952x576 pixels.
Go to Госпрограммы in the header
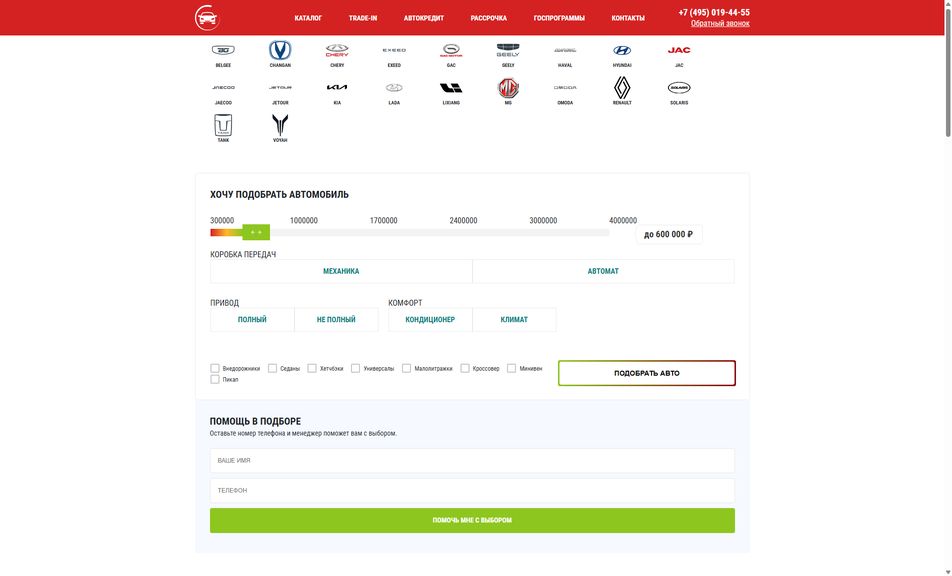click(x=559, y=18)
